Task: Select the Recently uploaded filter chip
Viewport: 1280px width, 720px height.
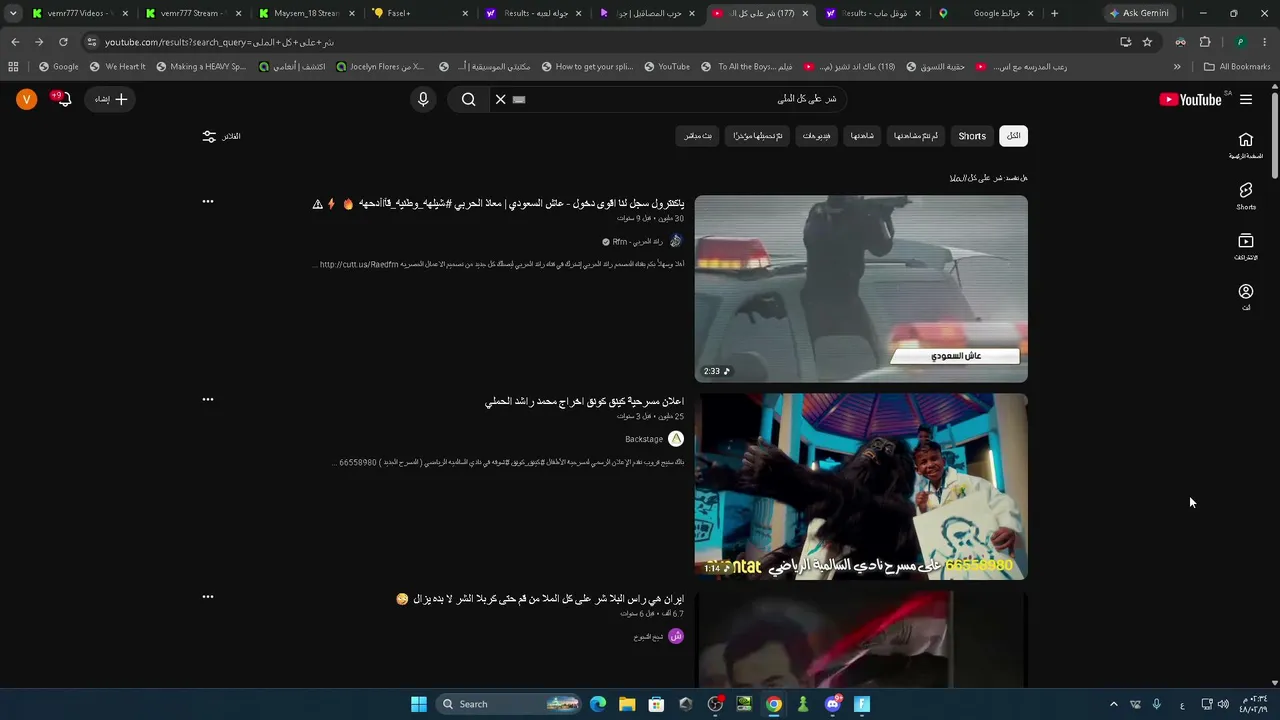Action: pos(758,136)
